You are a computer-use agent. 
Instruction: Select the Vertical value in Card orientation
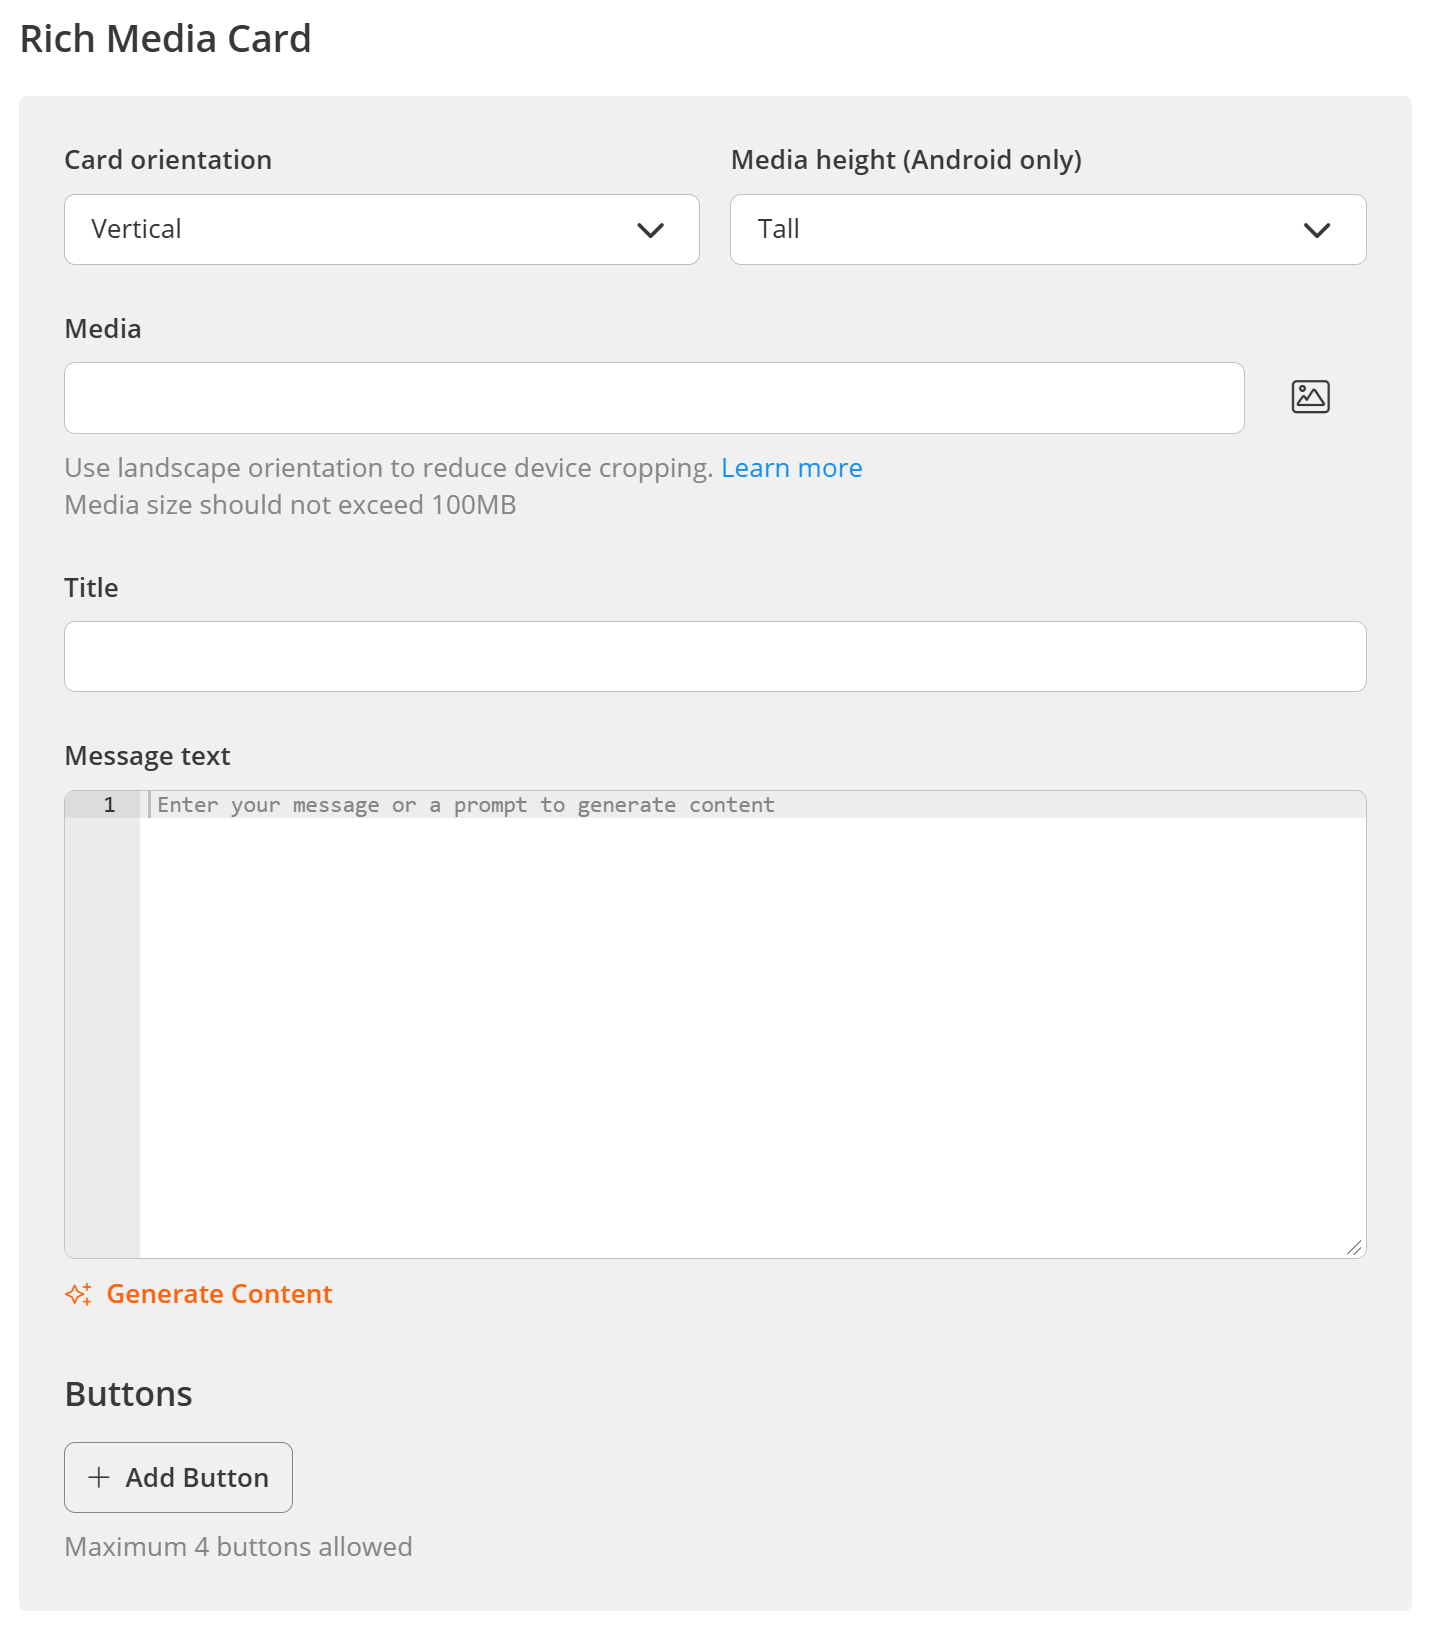(x=136, y=229)
